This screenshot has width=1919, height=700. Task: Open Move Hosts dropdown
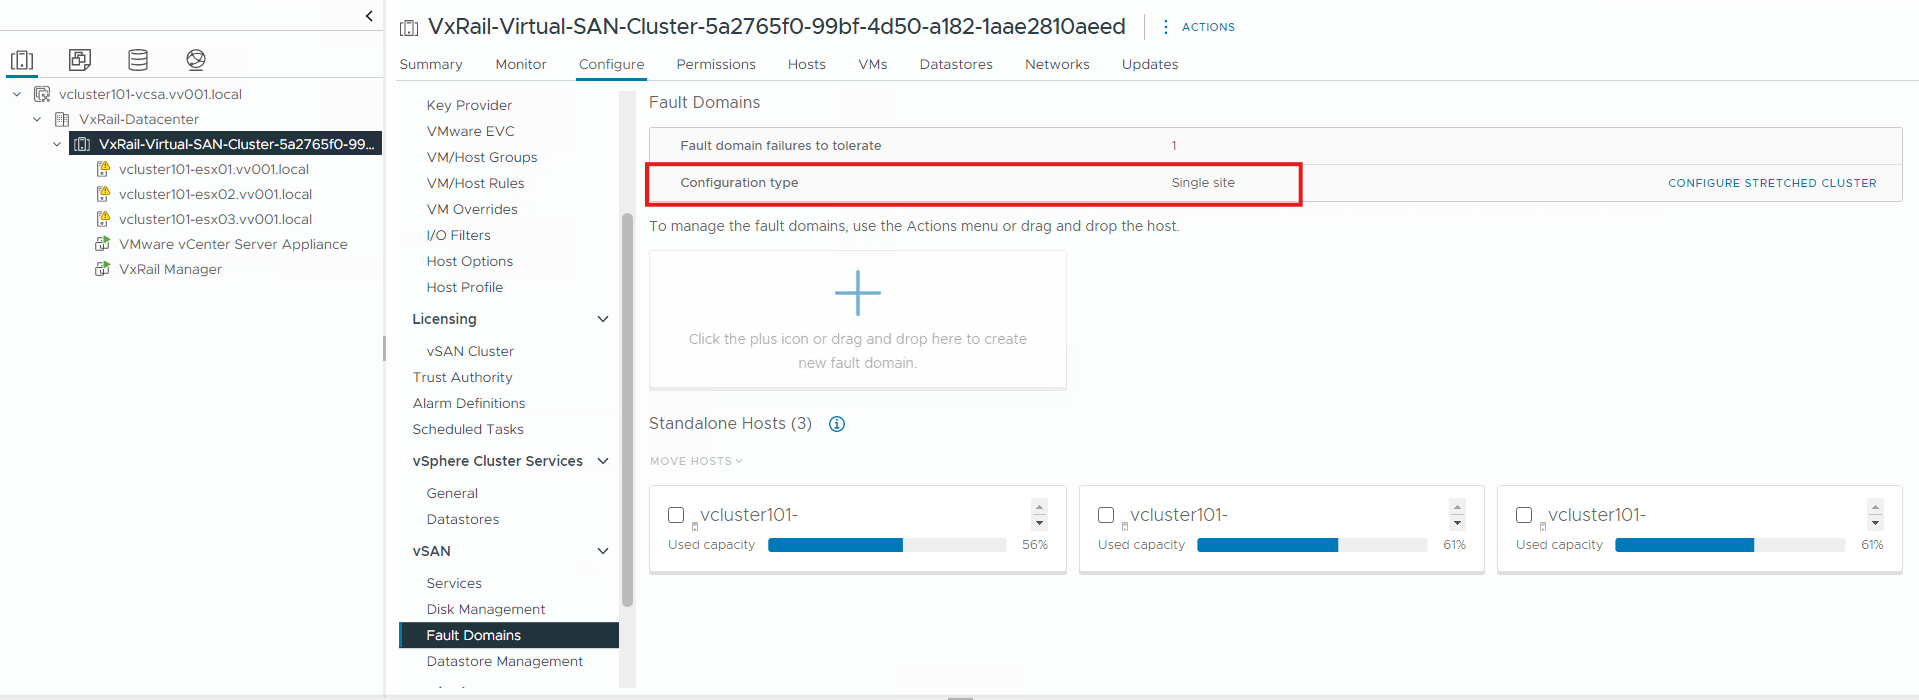coord(696,461)
